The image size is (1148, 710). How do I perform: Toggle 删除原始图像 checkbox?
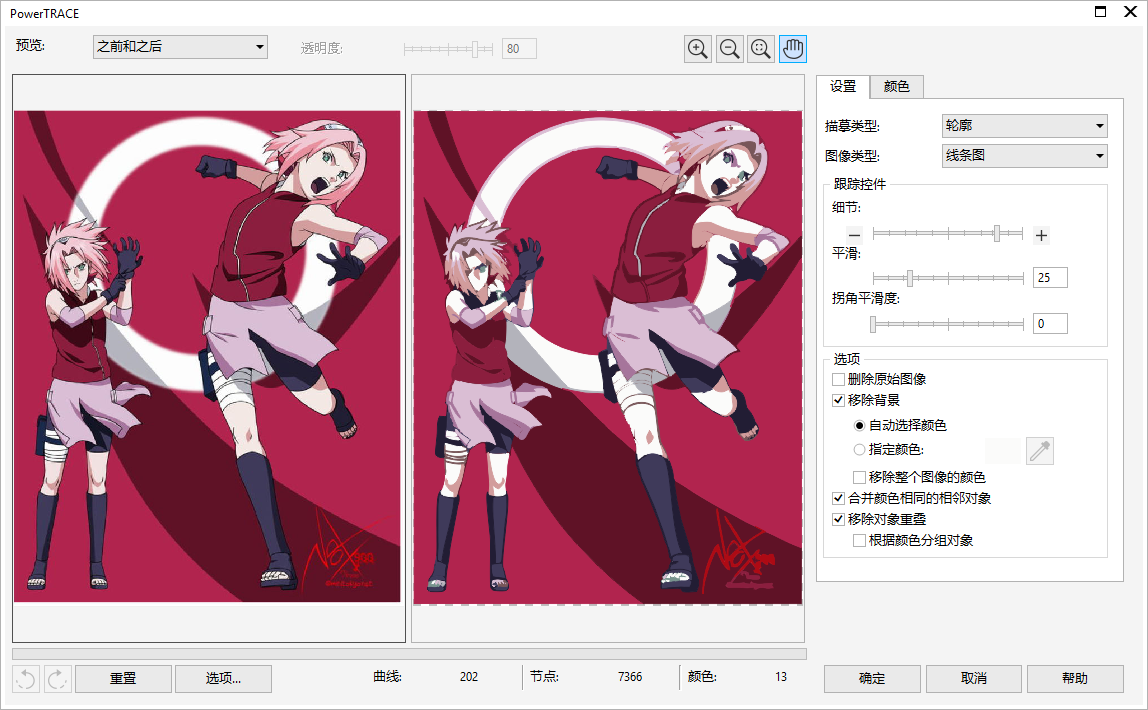(x=839, y=379)
